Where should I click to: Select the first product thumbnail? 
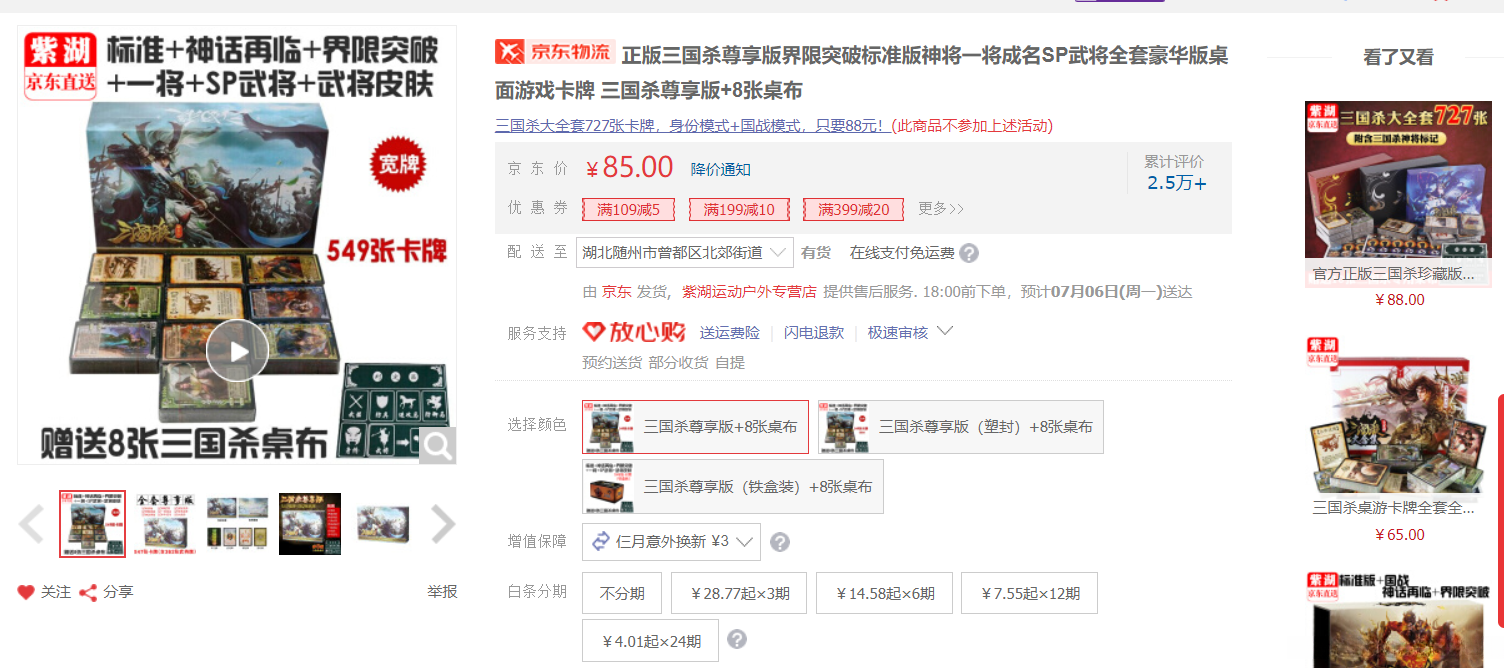point(93,524)
